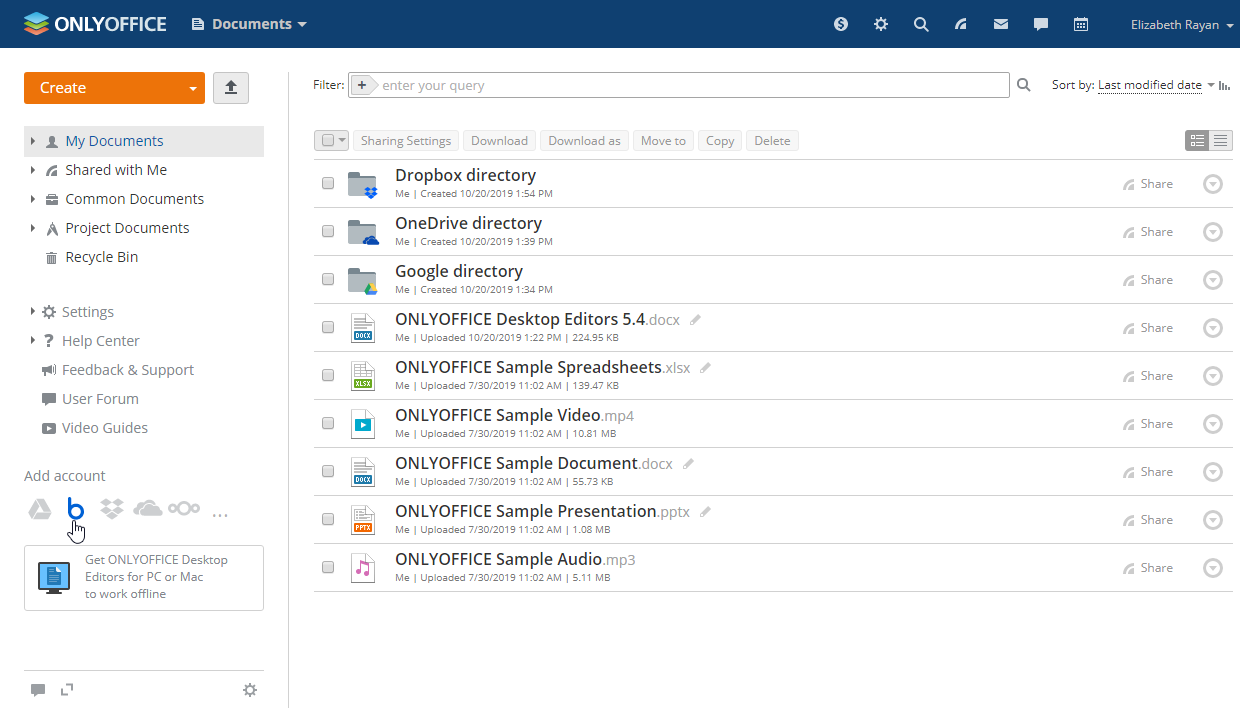The height and width of the screenshot is (708, 1240).
Task: Open Help Center in sidebar
Action: pos(100,341)
